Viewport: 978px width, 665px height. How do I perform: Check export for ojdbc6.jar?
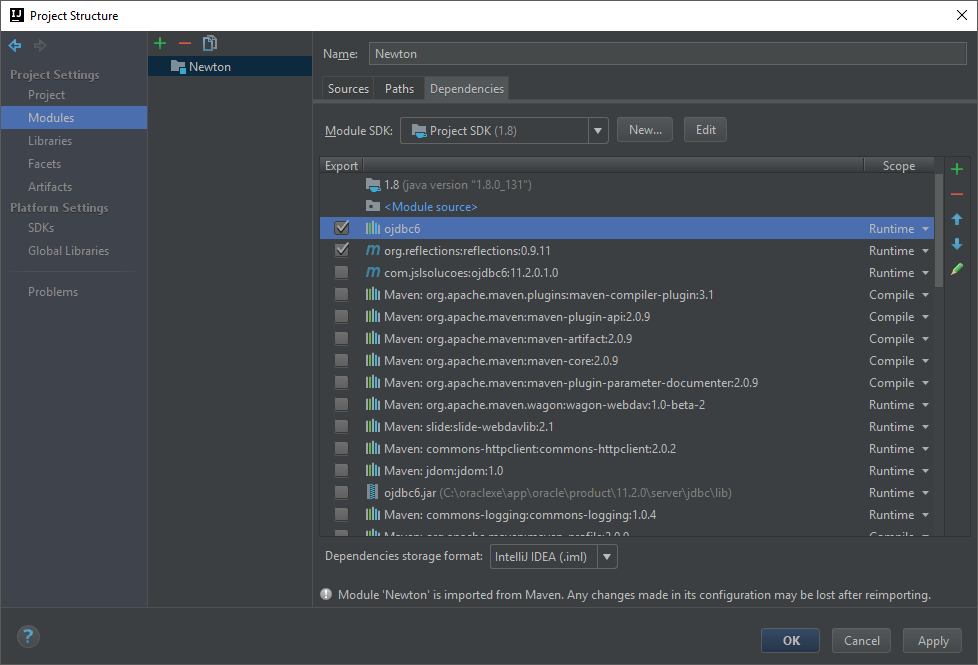pos(341,492)
